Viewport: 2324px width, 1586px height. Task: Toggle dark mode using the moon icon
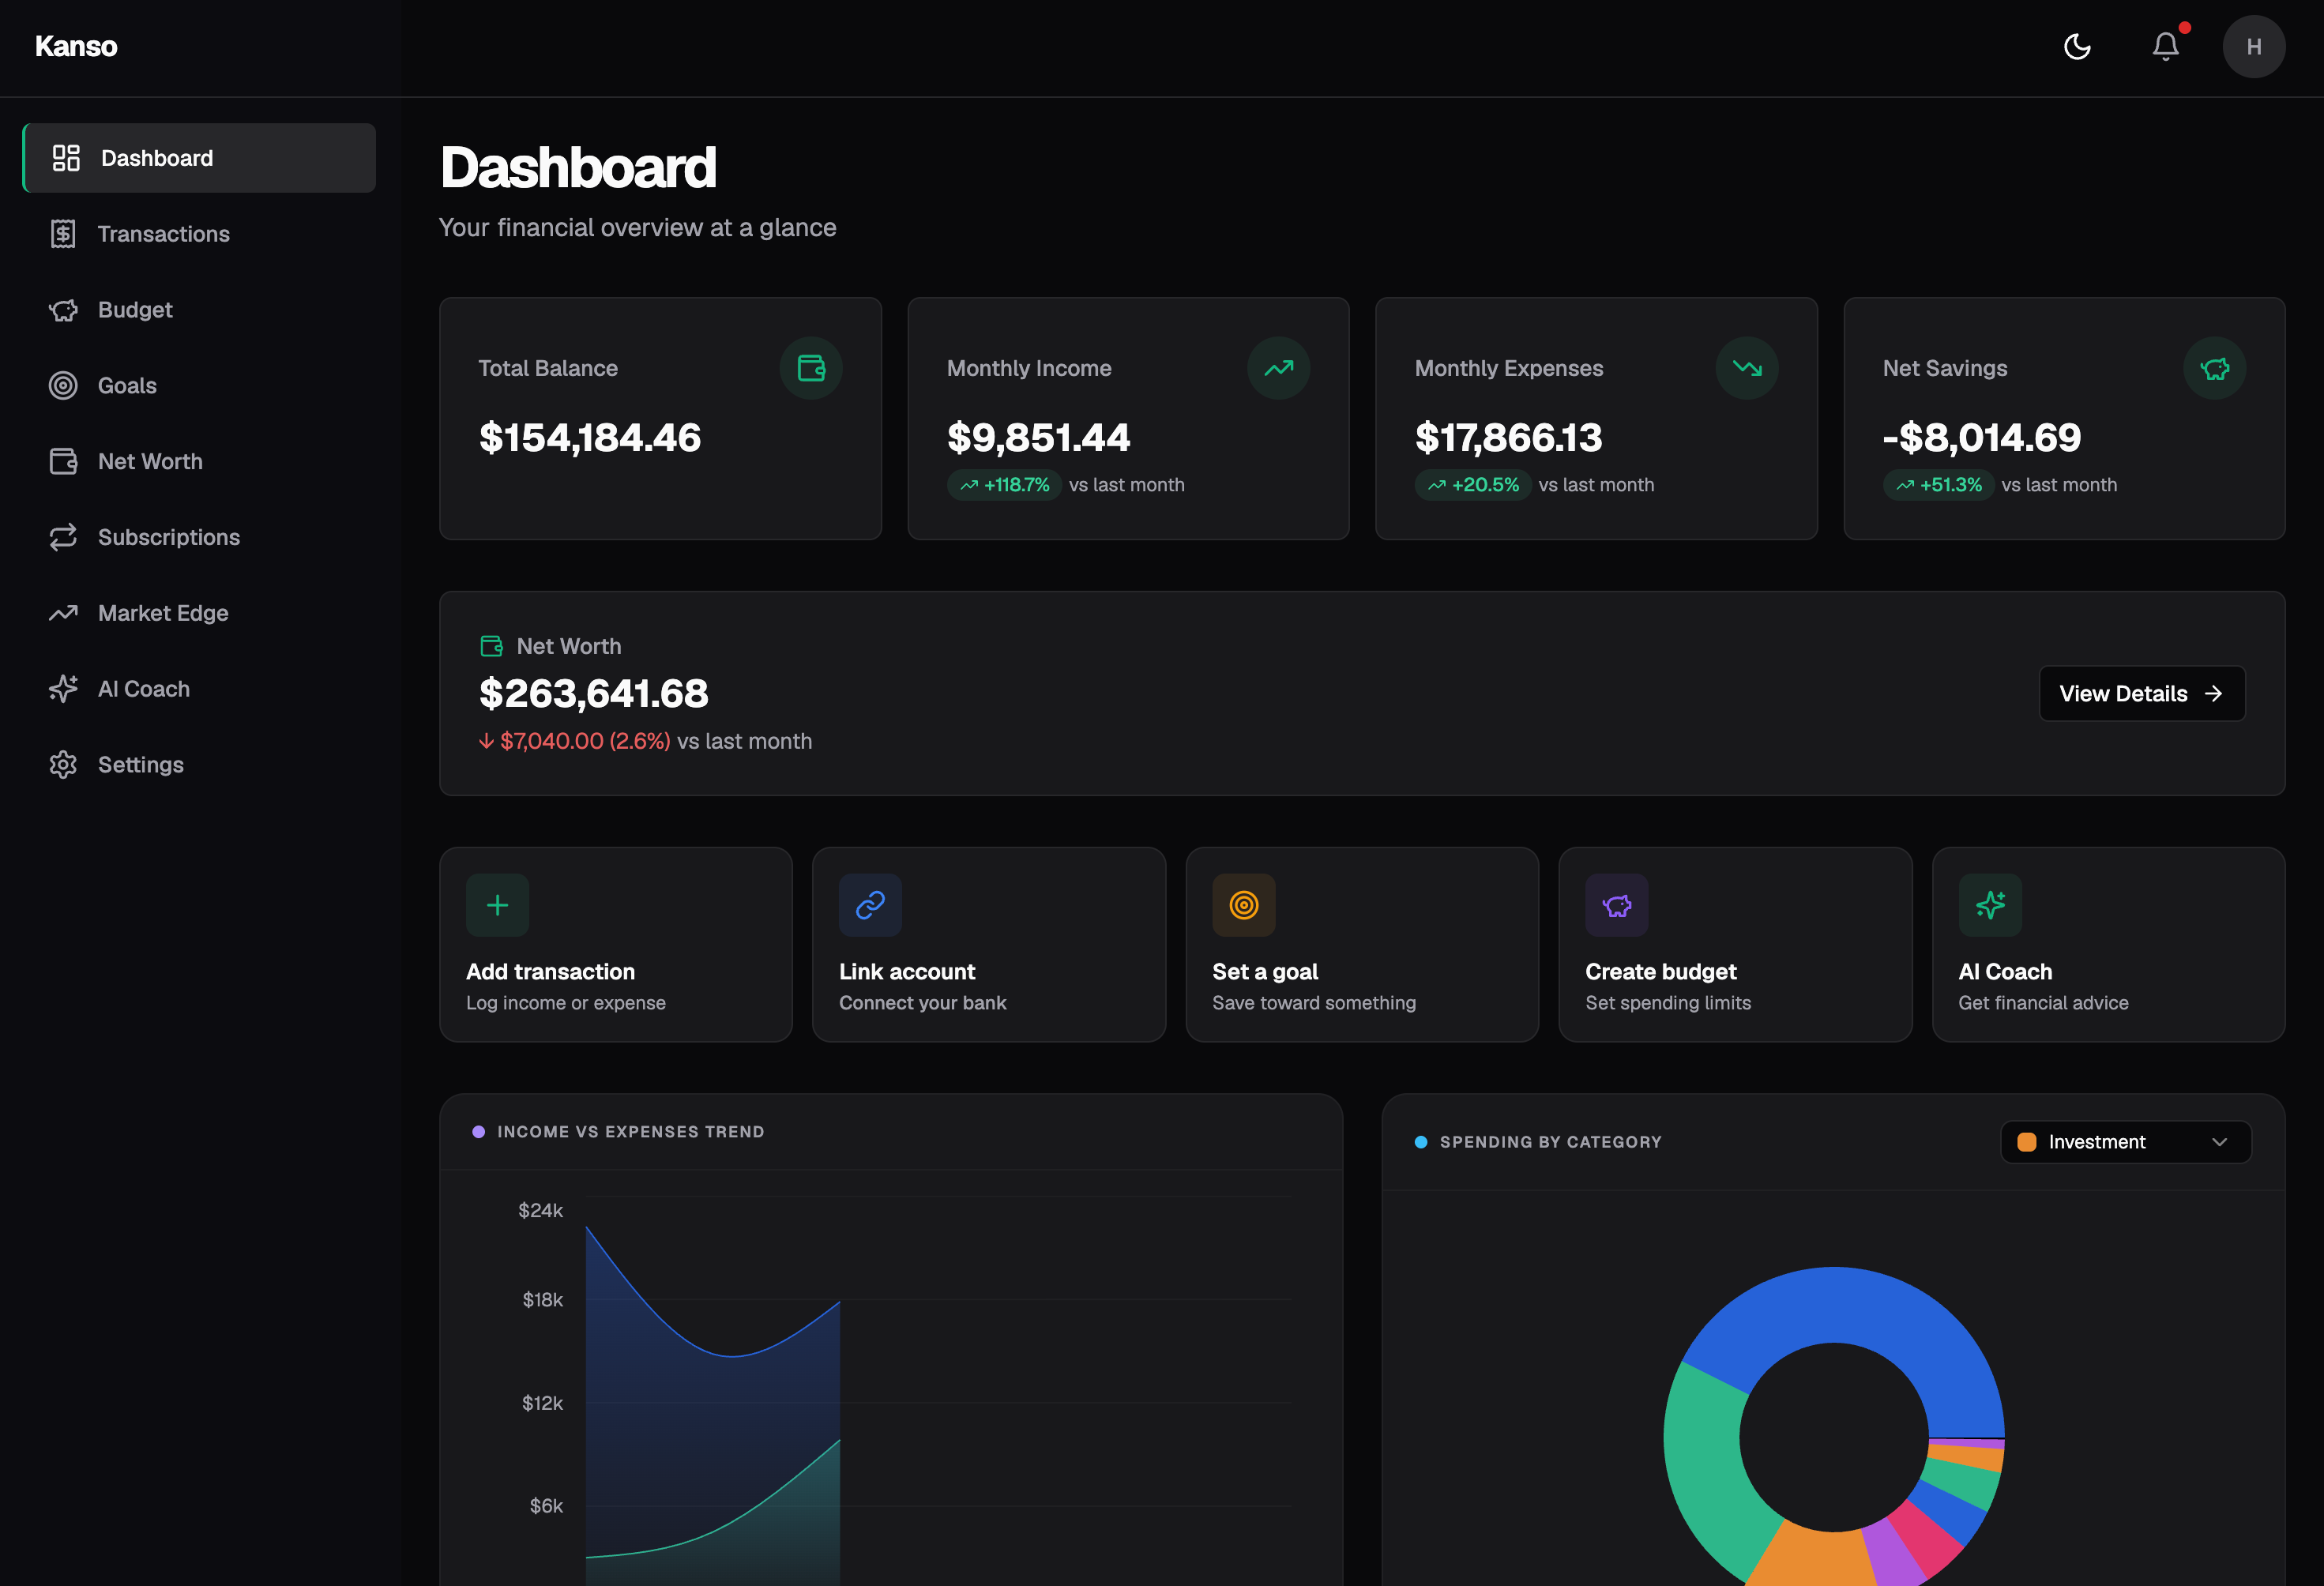pyautogui.click(x=2077, y=46)
